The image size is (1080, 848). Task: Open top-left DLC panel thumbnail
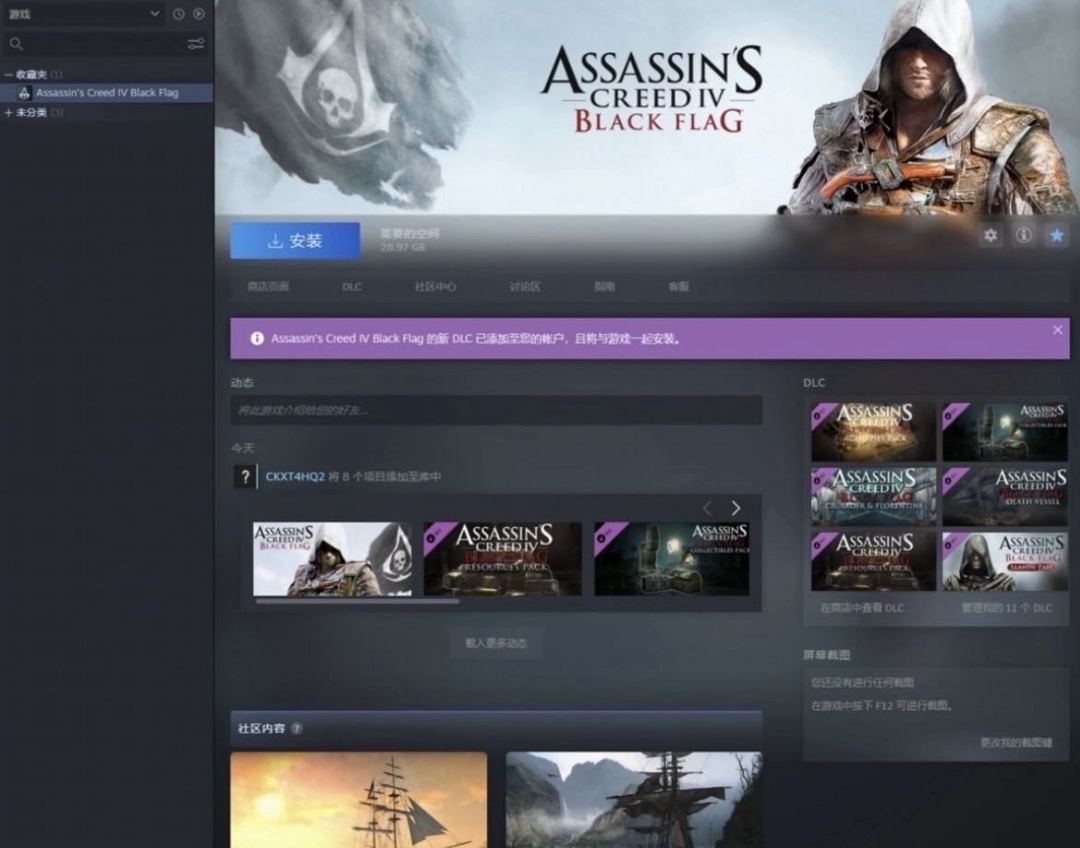tap(873, 432)
